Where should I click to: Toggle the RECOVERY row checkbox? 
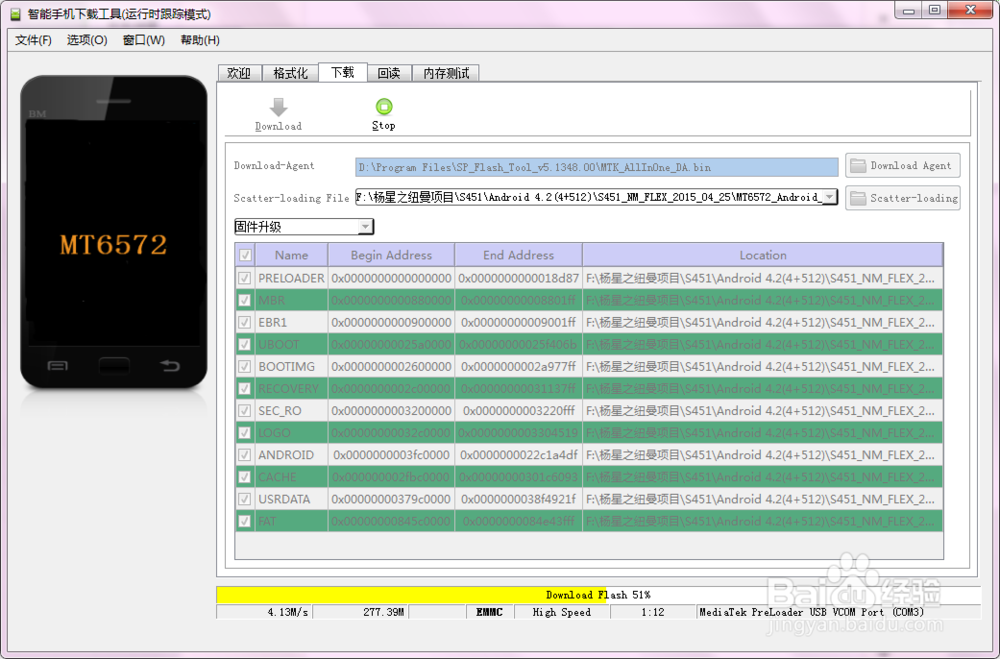point(244,389)
